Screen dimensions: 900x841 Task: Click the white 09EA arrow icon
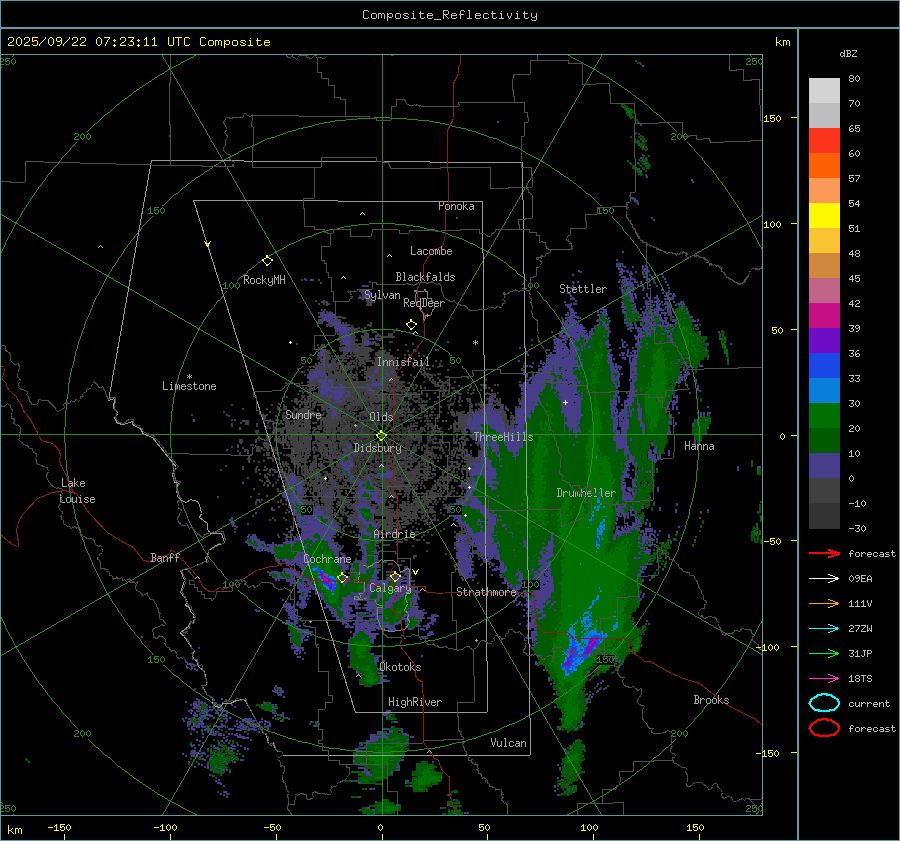(824, 578)
